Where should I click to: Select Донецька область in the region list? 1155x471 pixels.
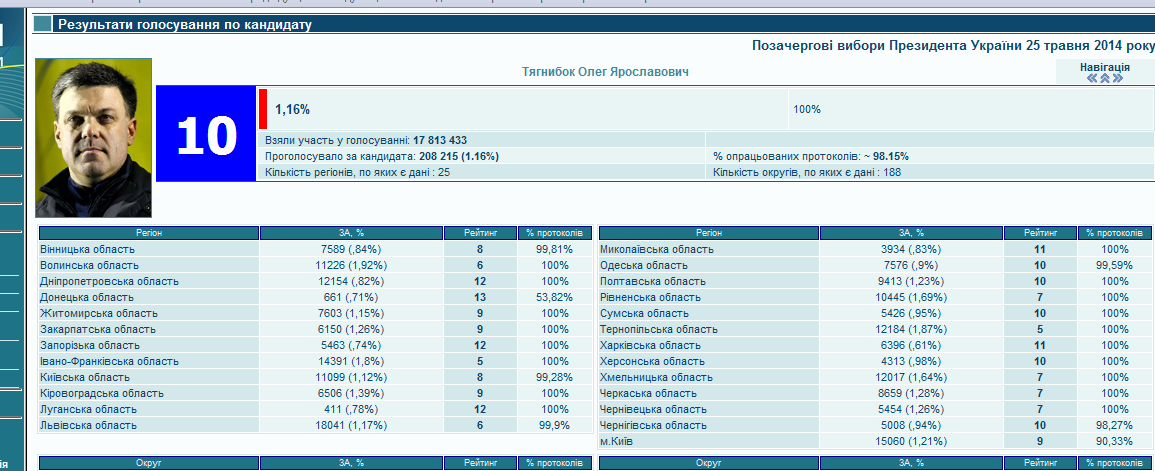[86, 297]
